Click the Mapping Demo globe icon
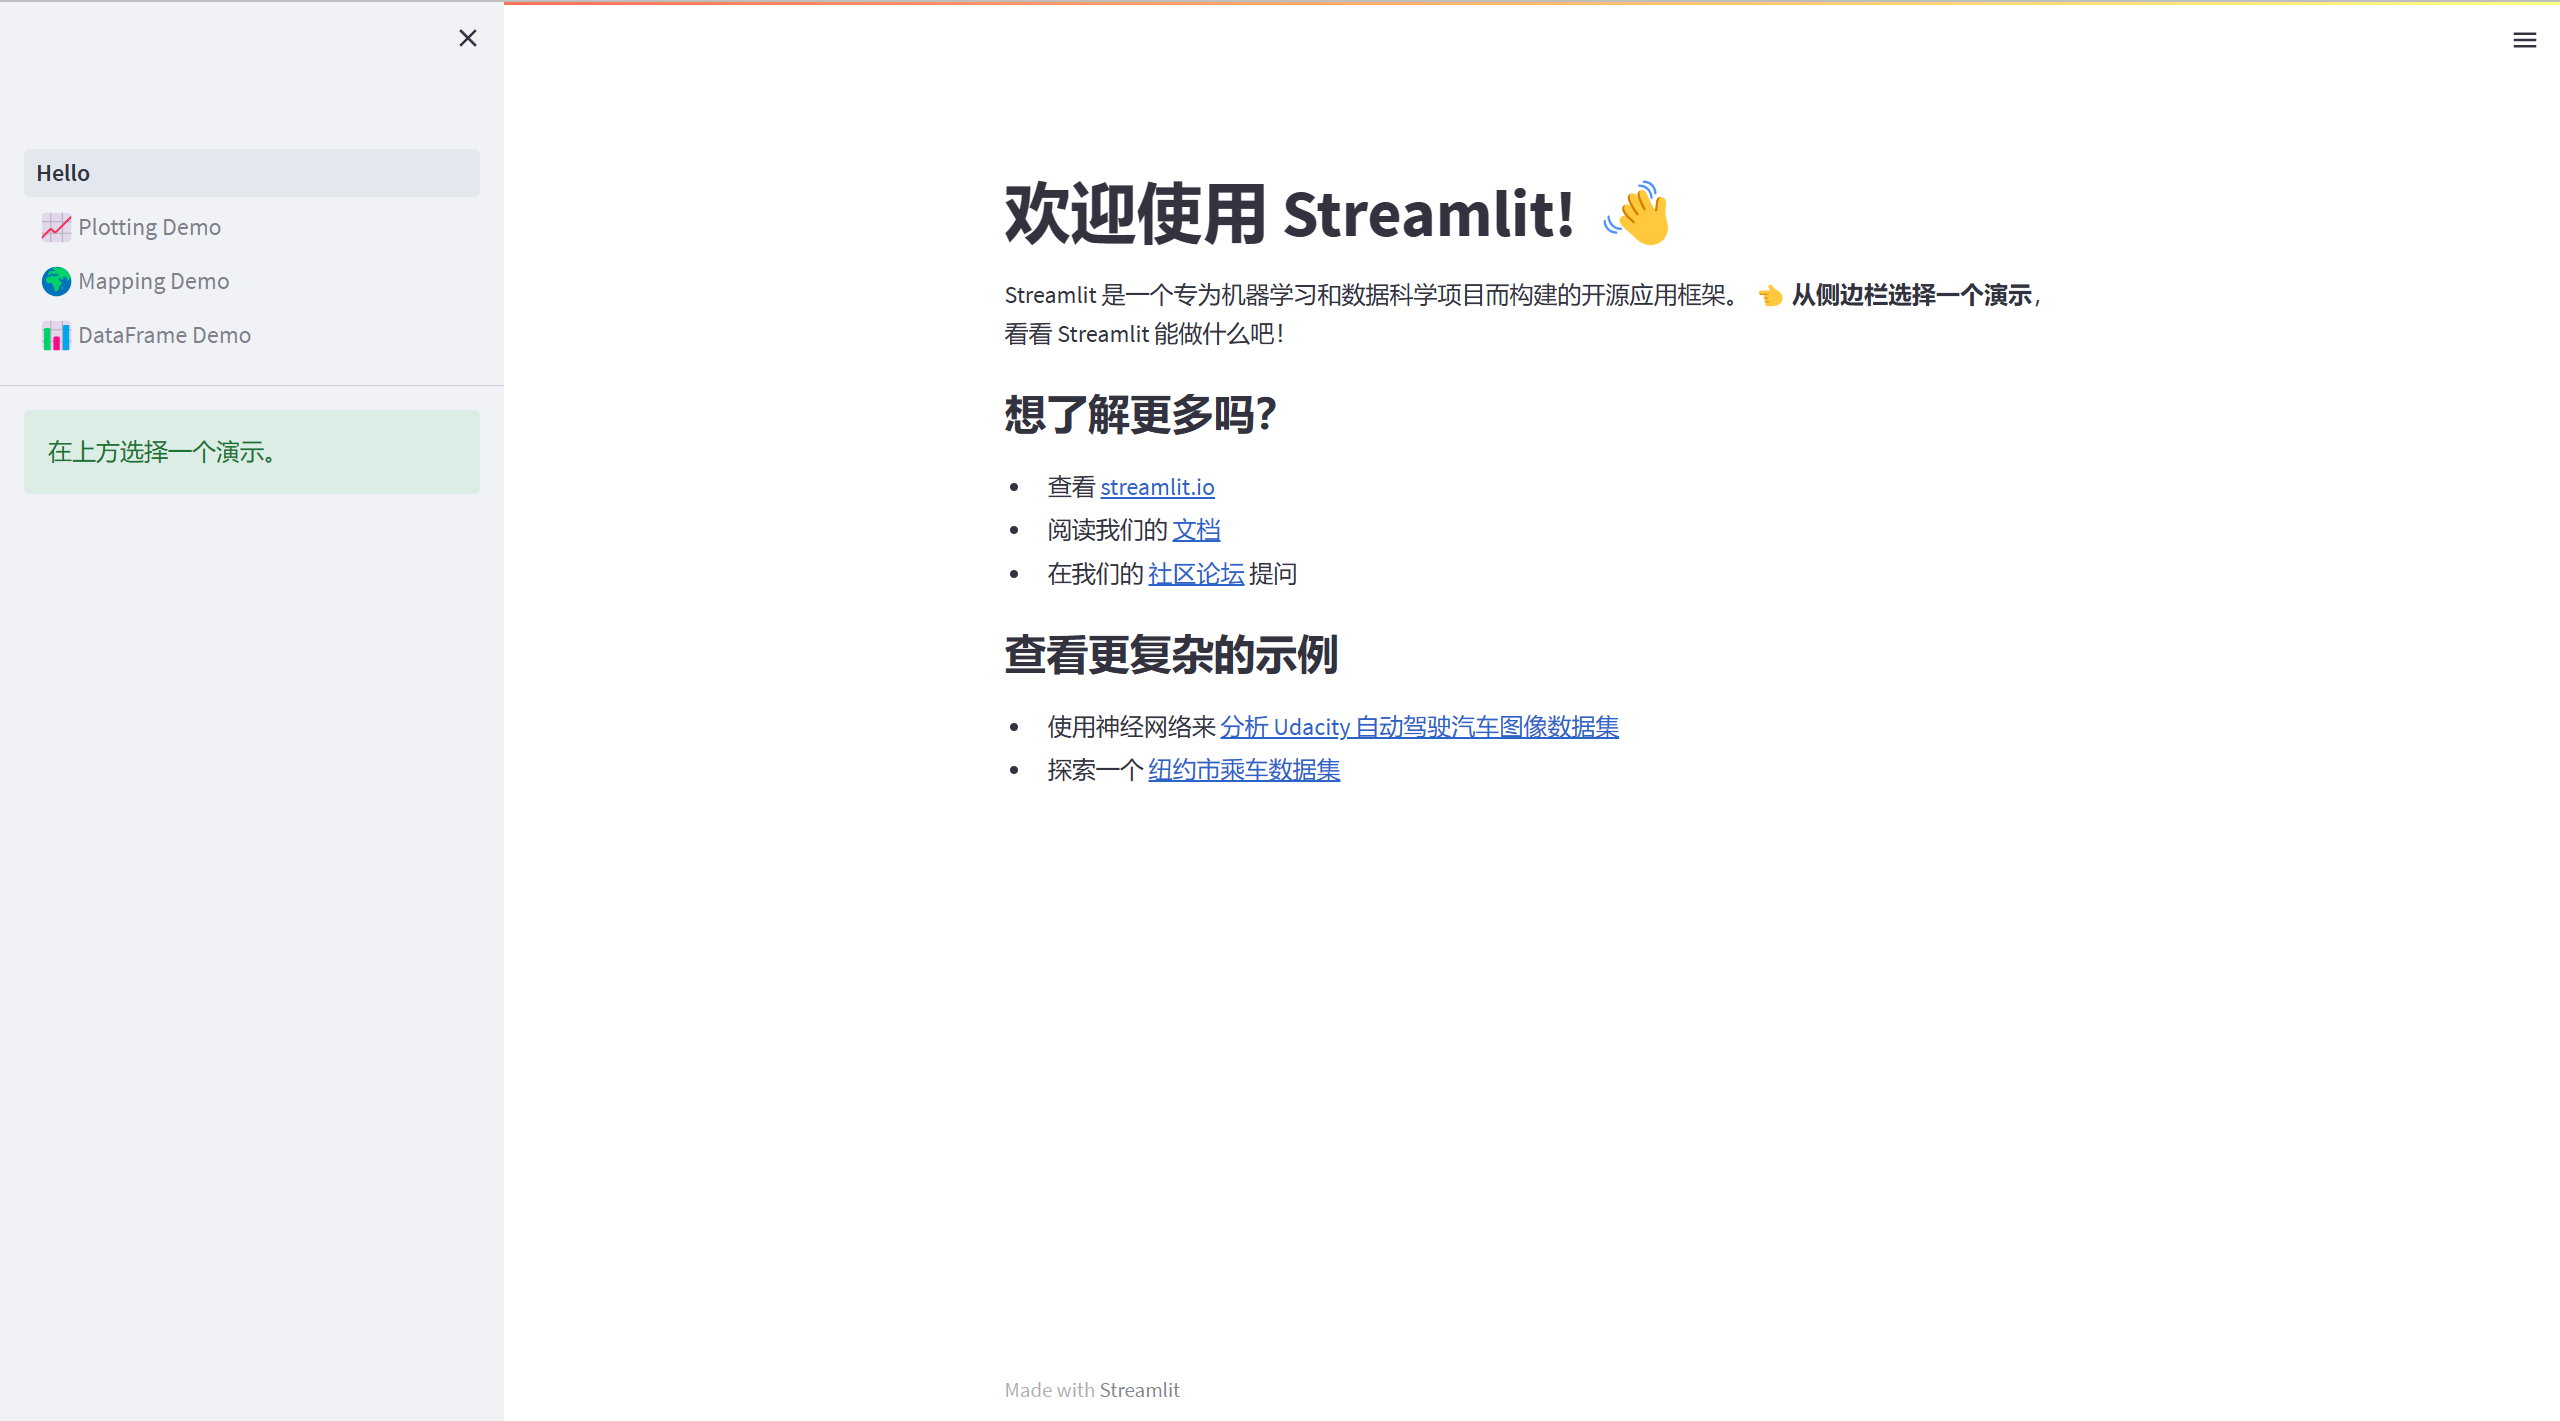Image resolution: width=2560 pixels, height=1421 pixels. (56, 281)
